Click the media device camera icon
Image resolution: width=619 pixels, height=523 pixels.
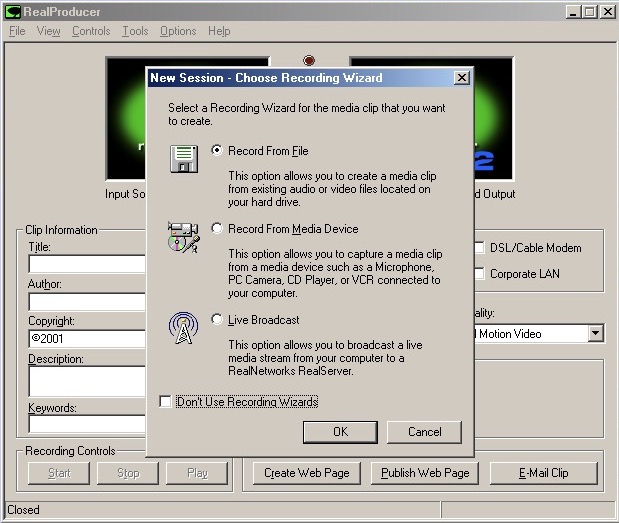point(184,238)
